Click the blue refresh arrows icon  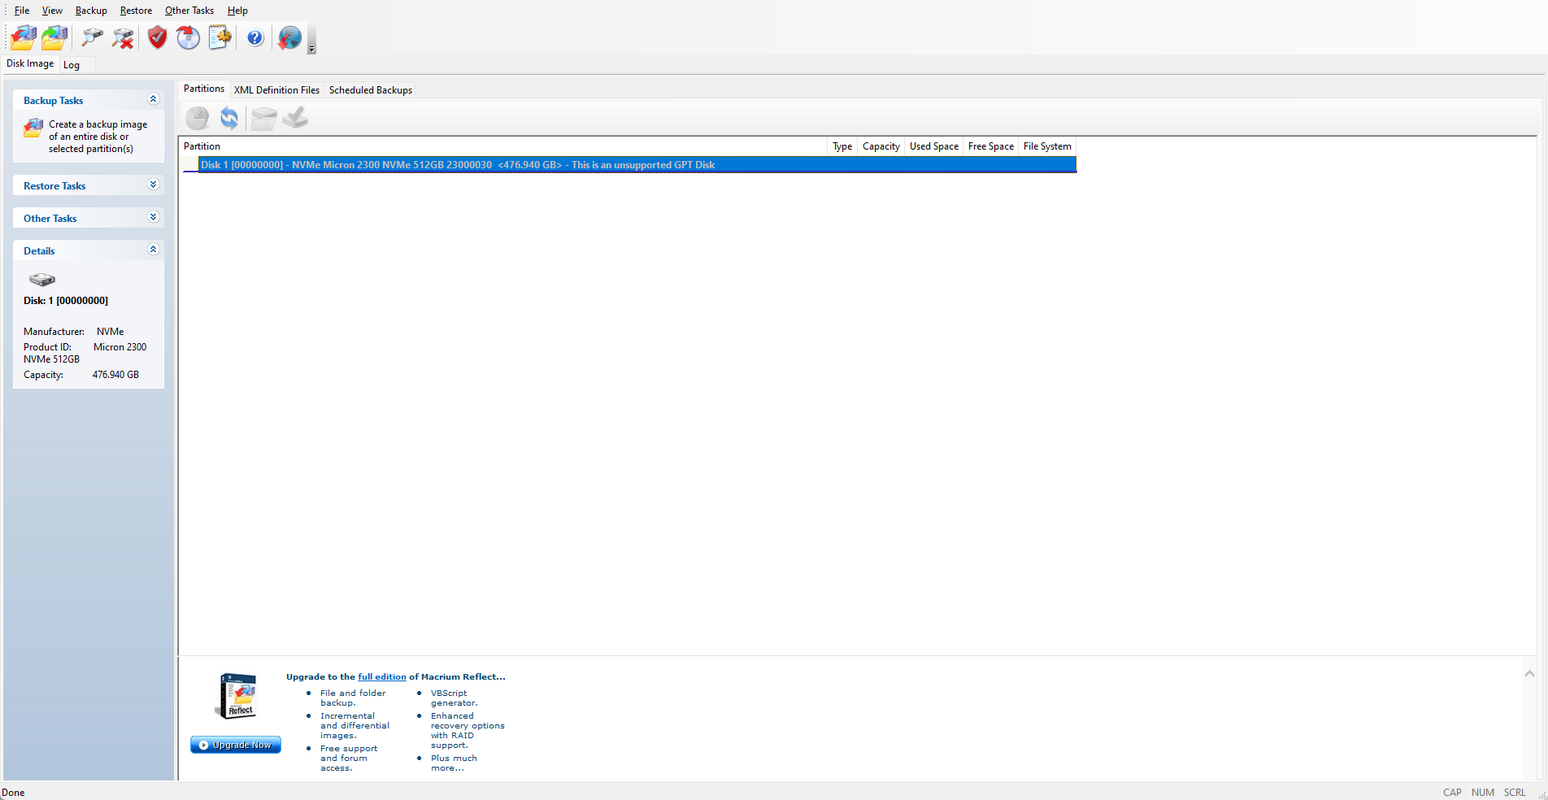[x=229, y=118]
